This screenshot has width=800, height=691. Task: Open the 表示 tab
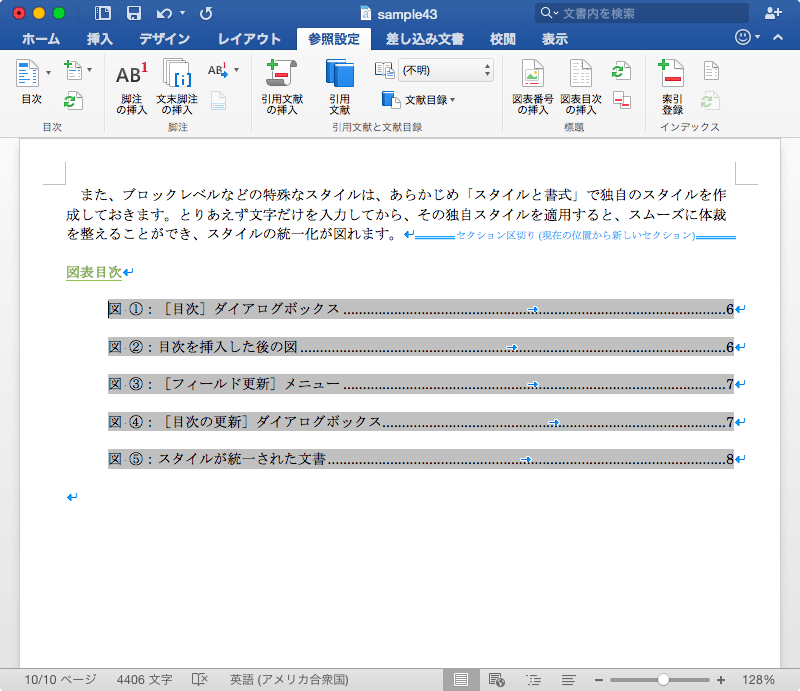pos(555,39)
